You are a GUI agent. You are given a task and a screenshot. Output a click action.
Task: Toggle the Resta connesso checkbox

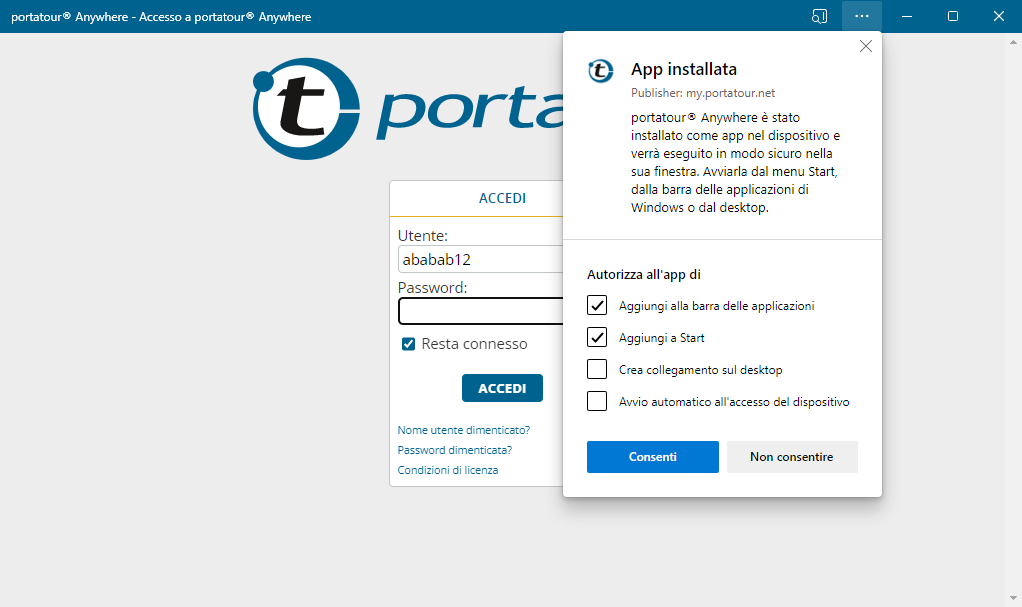point(408,344)
